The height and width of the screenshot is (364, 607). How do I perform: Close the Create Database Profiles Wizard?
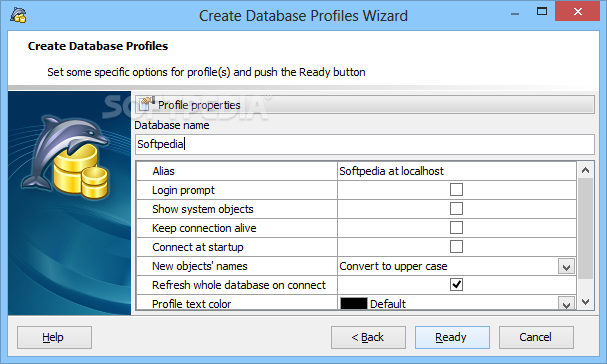[x=578, y=12]
